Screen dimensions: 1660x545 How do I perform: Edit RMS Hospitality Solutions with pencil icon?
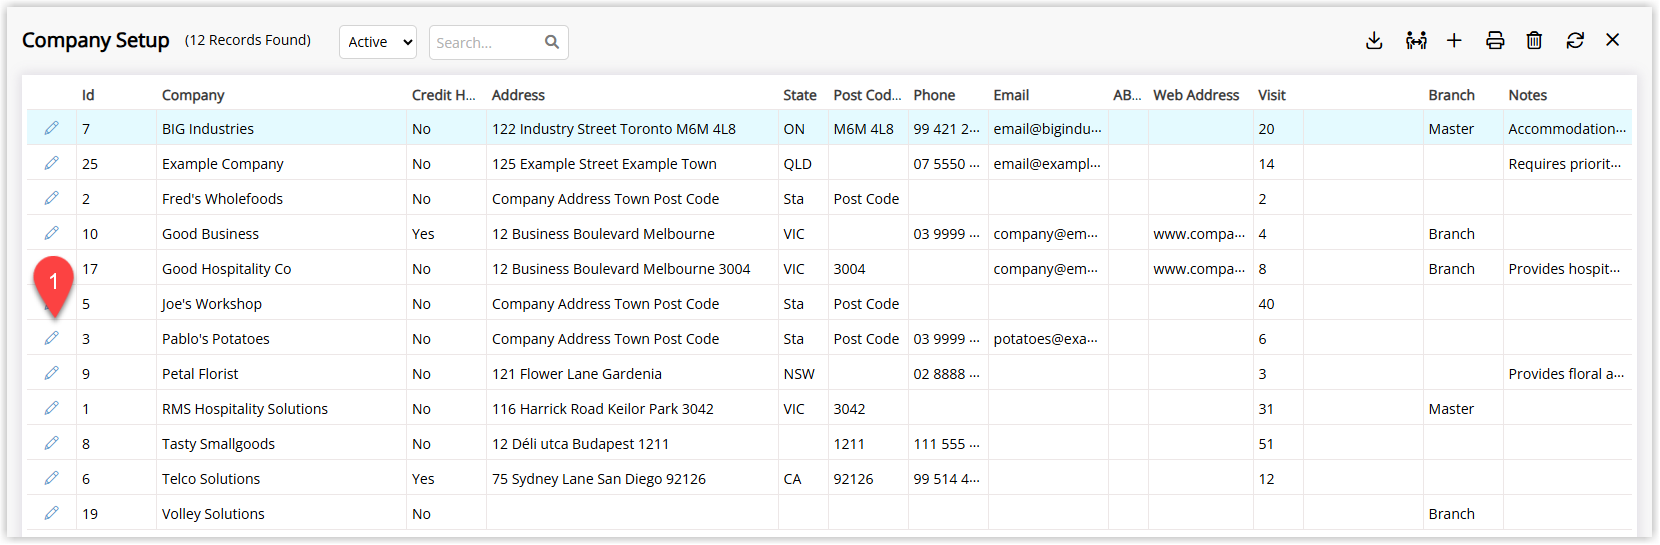51,408
